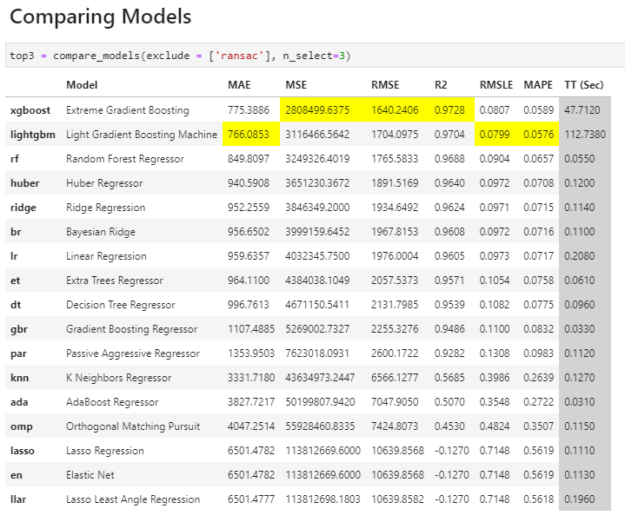Screen dimensions: 625x522
Task: Click Linear Regression RMSE 1976.0004
Action: pos(395,256)
